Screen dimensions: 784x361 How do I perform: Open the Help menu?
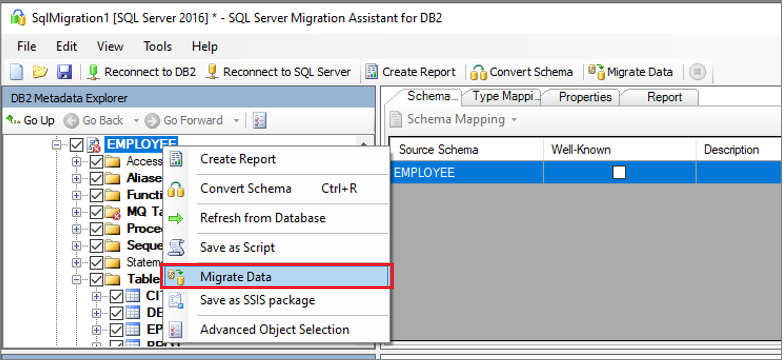(204, 46)
